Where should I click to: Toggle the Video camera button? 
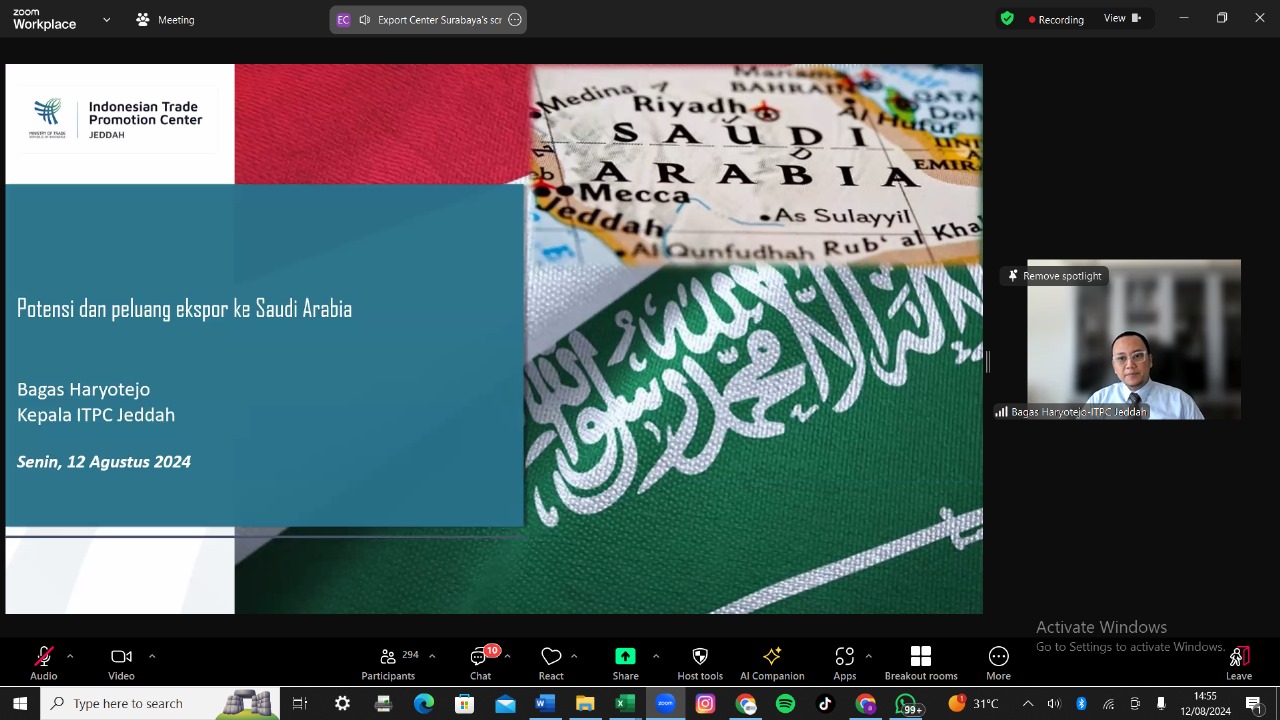coord(121,663)
